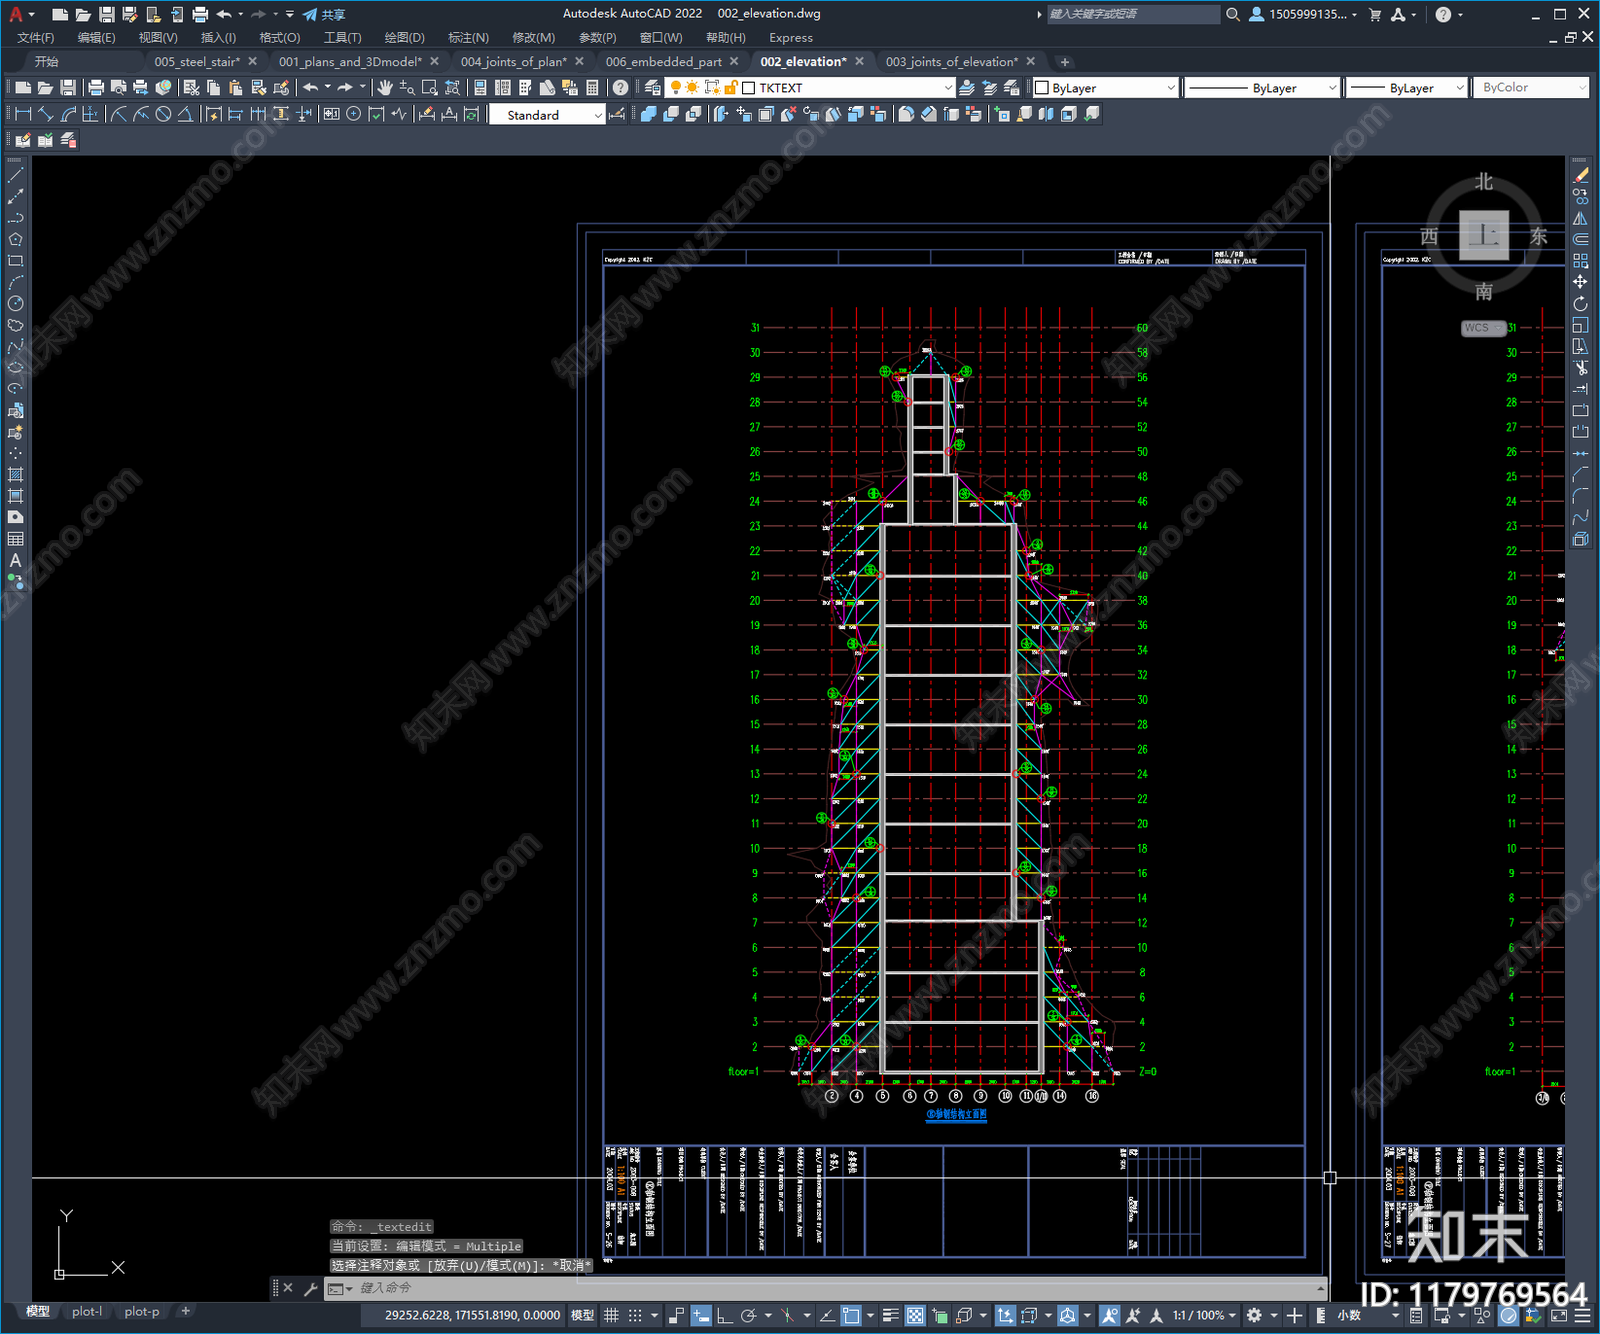Click the Make object's layer current icon
The width and height of the screenshot is (1600, 1334).
(967, 88)
